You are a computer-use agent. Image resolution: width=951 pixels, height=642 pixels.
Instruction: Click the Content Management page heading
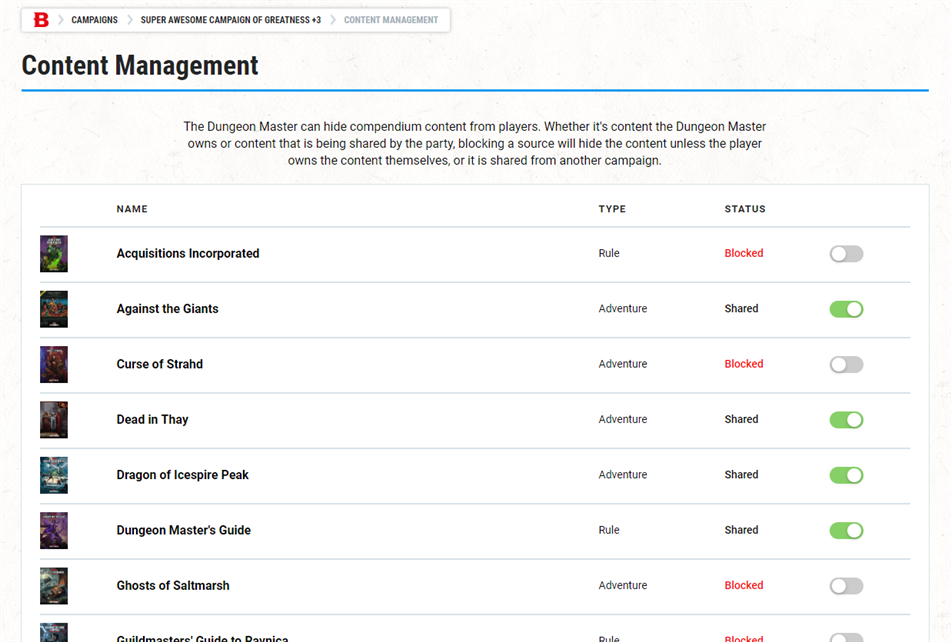pyautogui.click(x=140, y=65)
